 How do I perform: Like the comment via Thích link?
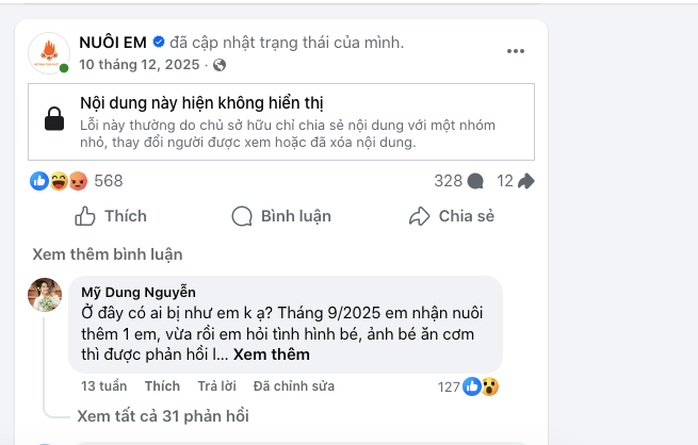click(162, 386)
